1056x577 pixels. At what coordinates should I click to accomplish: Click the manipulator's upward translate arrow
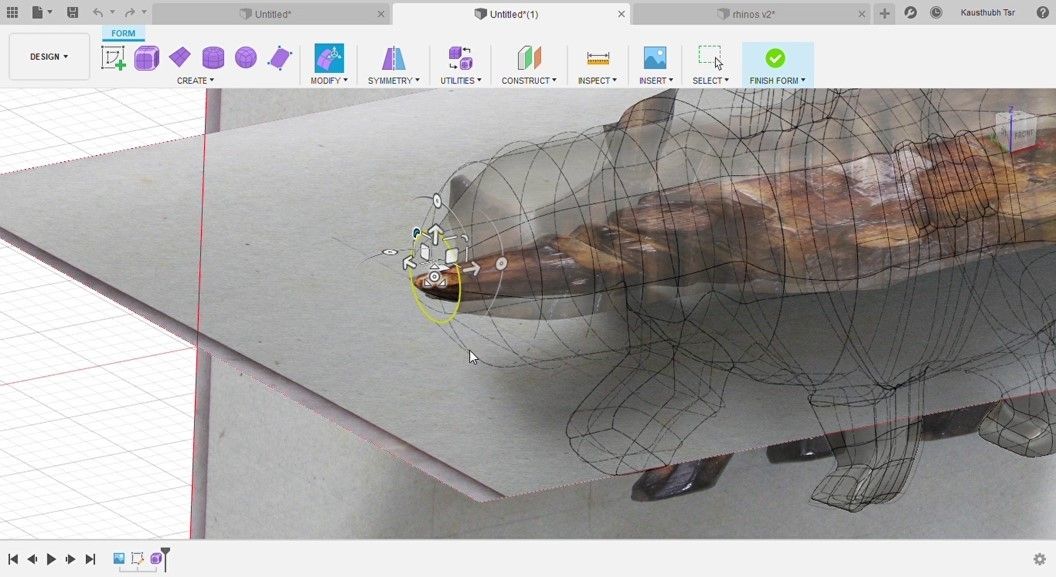[436, 234]
